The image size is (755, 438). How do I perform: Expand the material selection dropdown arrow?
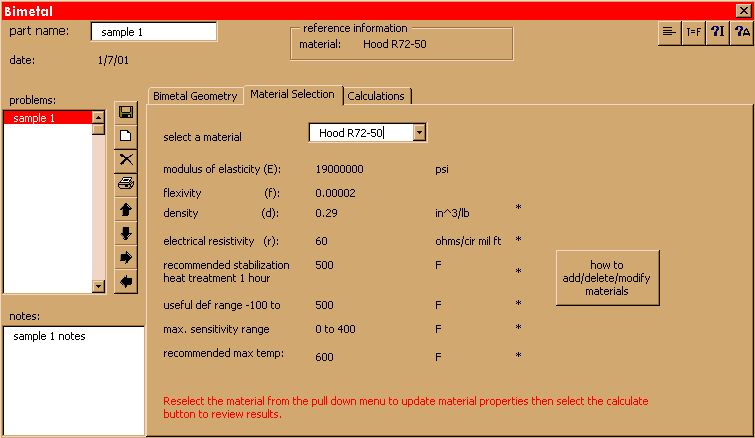tap(420, 132)
